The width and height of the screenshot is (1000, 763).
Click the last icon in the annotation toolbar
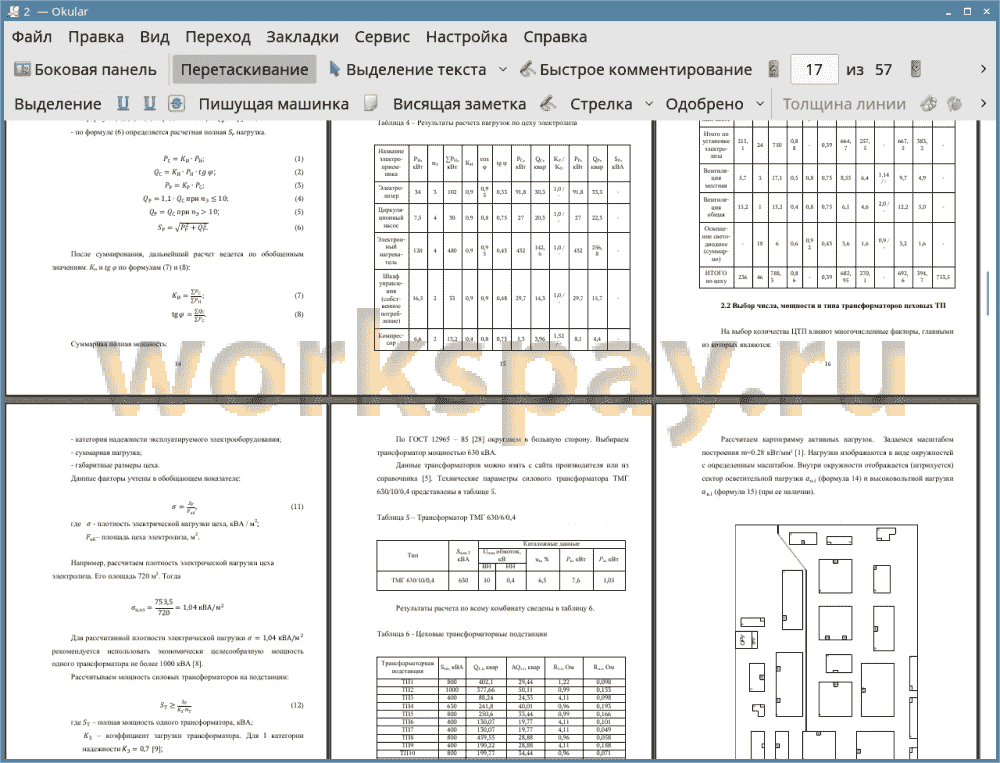[955, 103]
